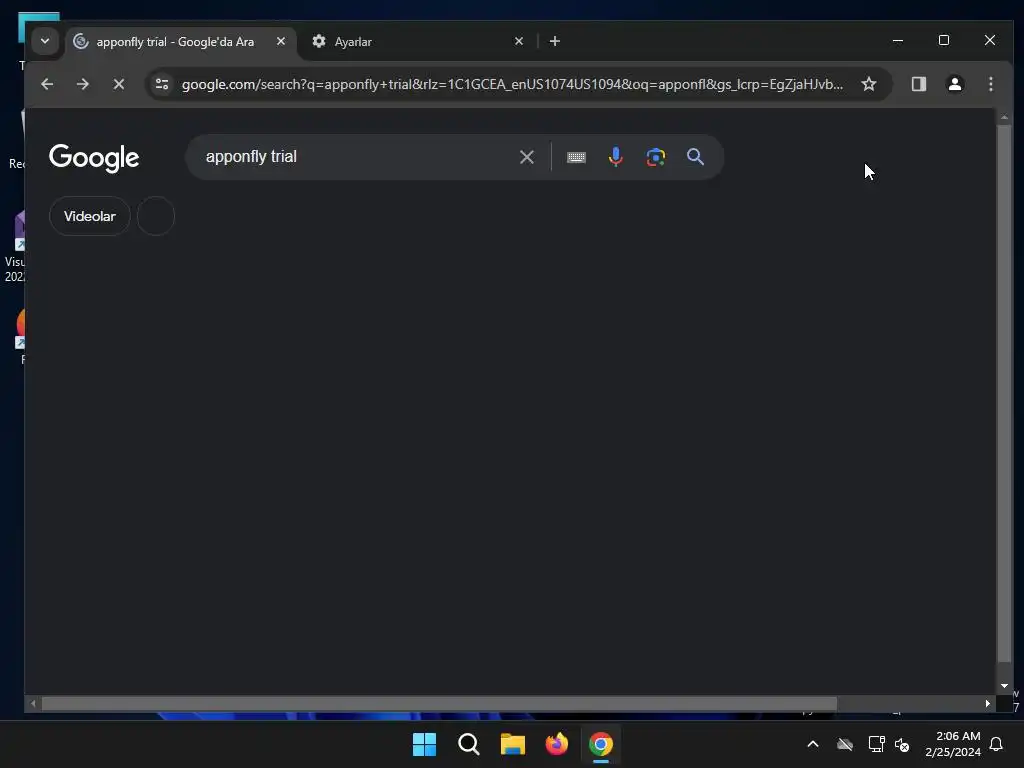Open the muted volume tray icon

point(902,744)
